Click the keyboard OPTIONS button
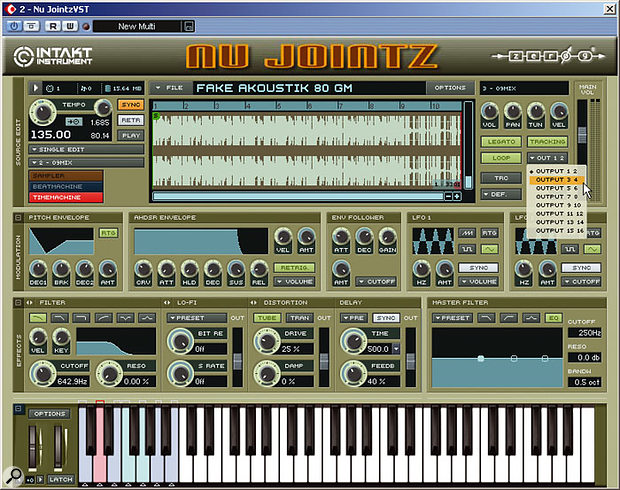 (49, 414)
